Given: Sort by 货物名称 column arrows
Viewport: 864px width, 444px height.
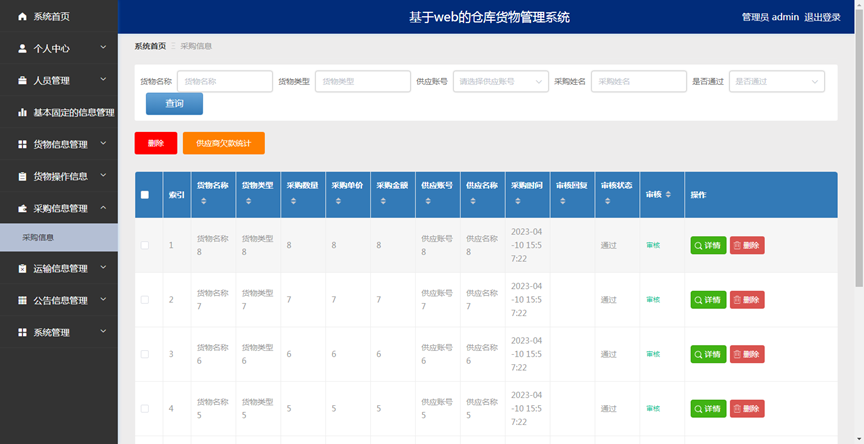Looking at the screenshot, I should tap(203, 202).
